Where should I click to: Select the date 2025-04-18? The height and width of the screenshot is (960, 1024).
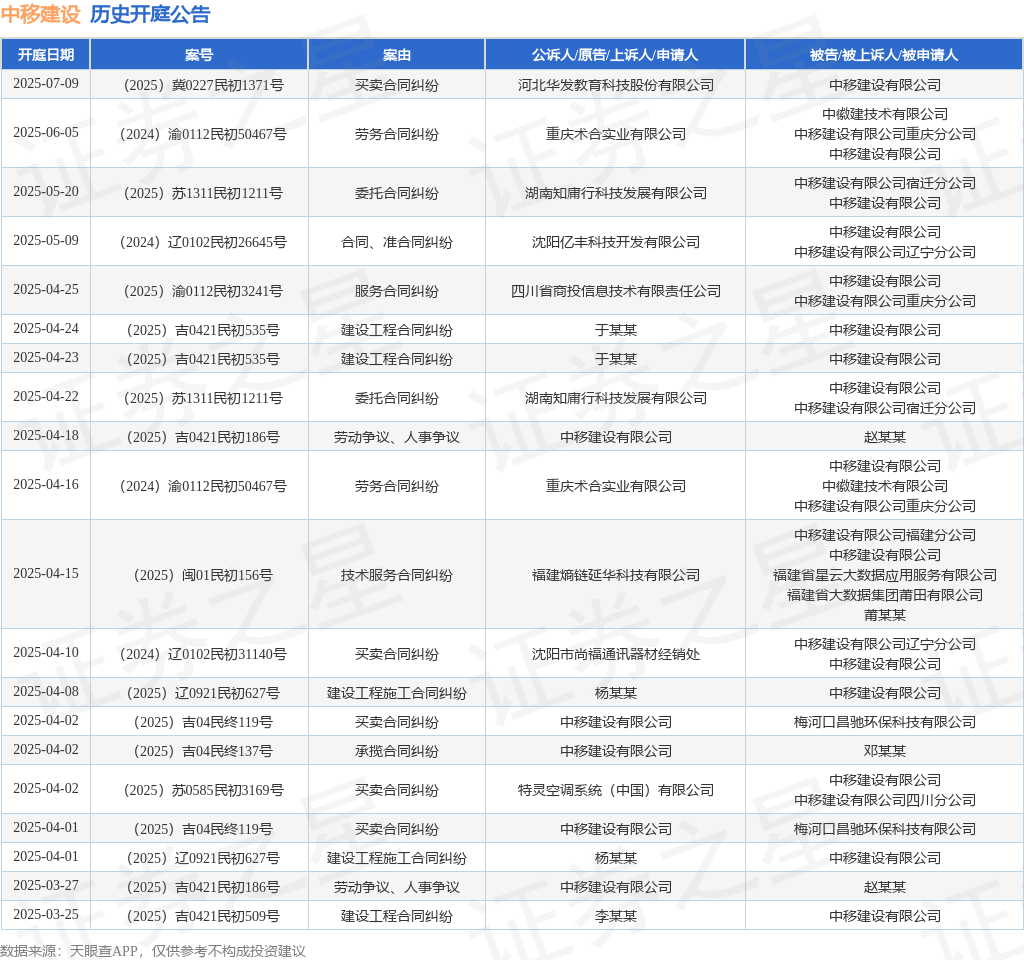46,436
